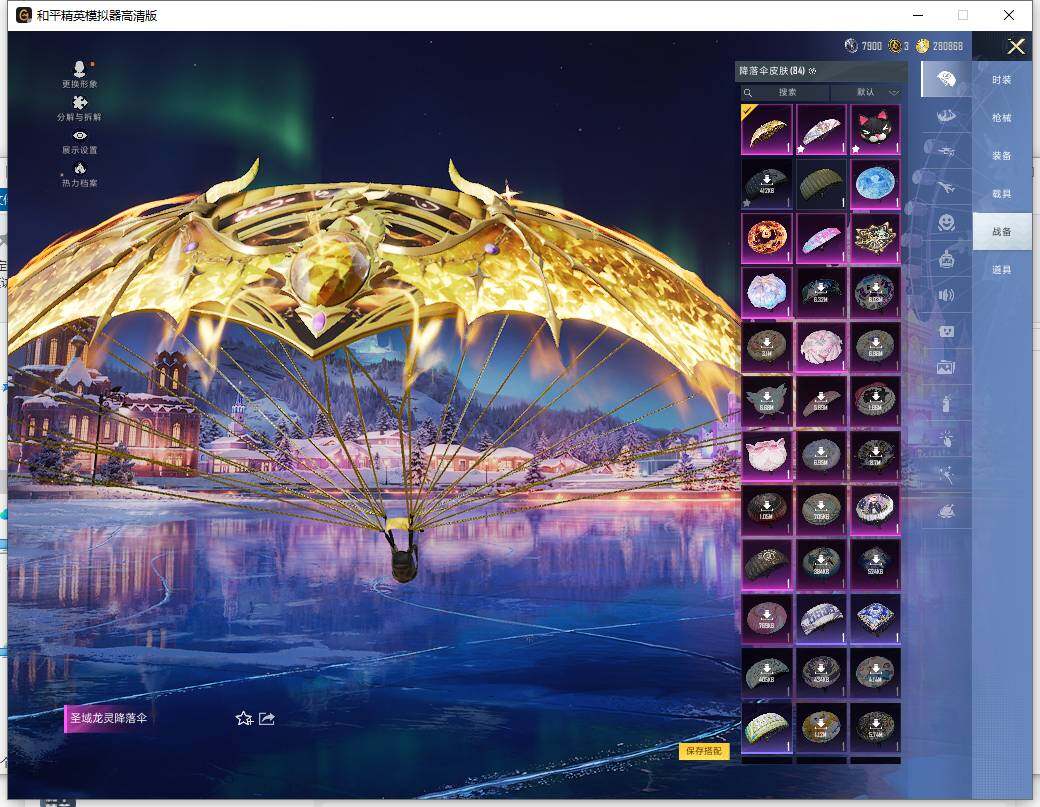This screenshot has height=807, width=1040.
Task: Close the inventory with the yellow X
Action: tap(1015, 46)
